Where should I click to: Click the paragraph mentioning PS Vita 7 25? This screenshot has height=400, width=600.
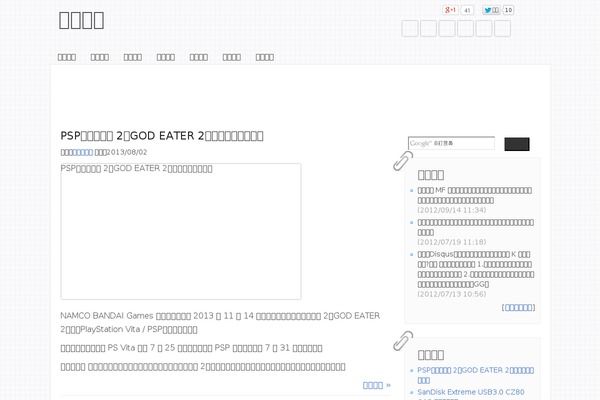(x=191, y=348)
